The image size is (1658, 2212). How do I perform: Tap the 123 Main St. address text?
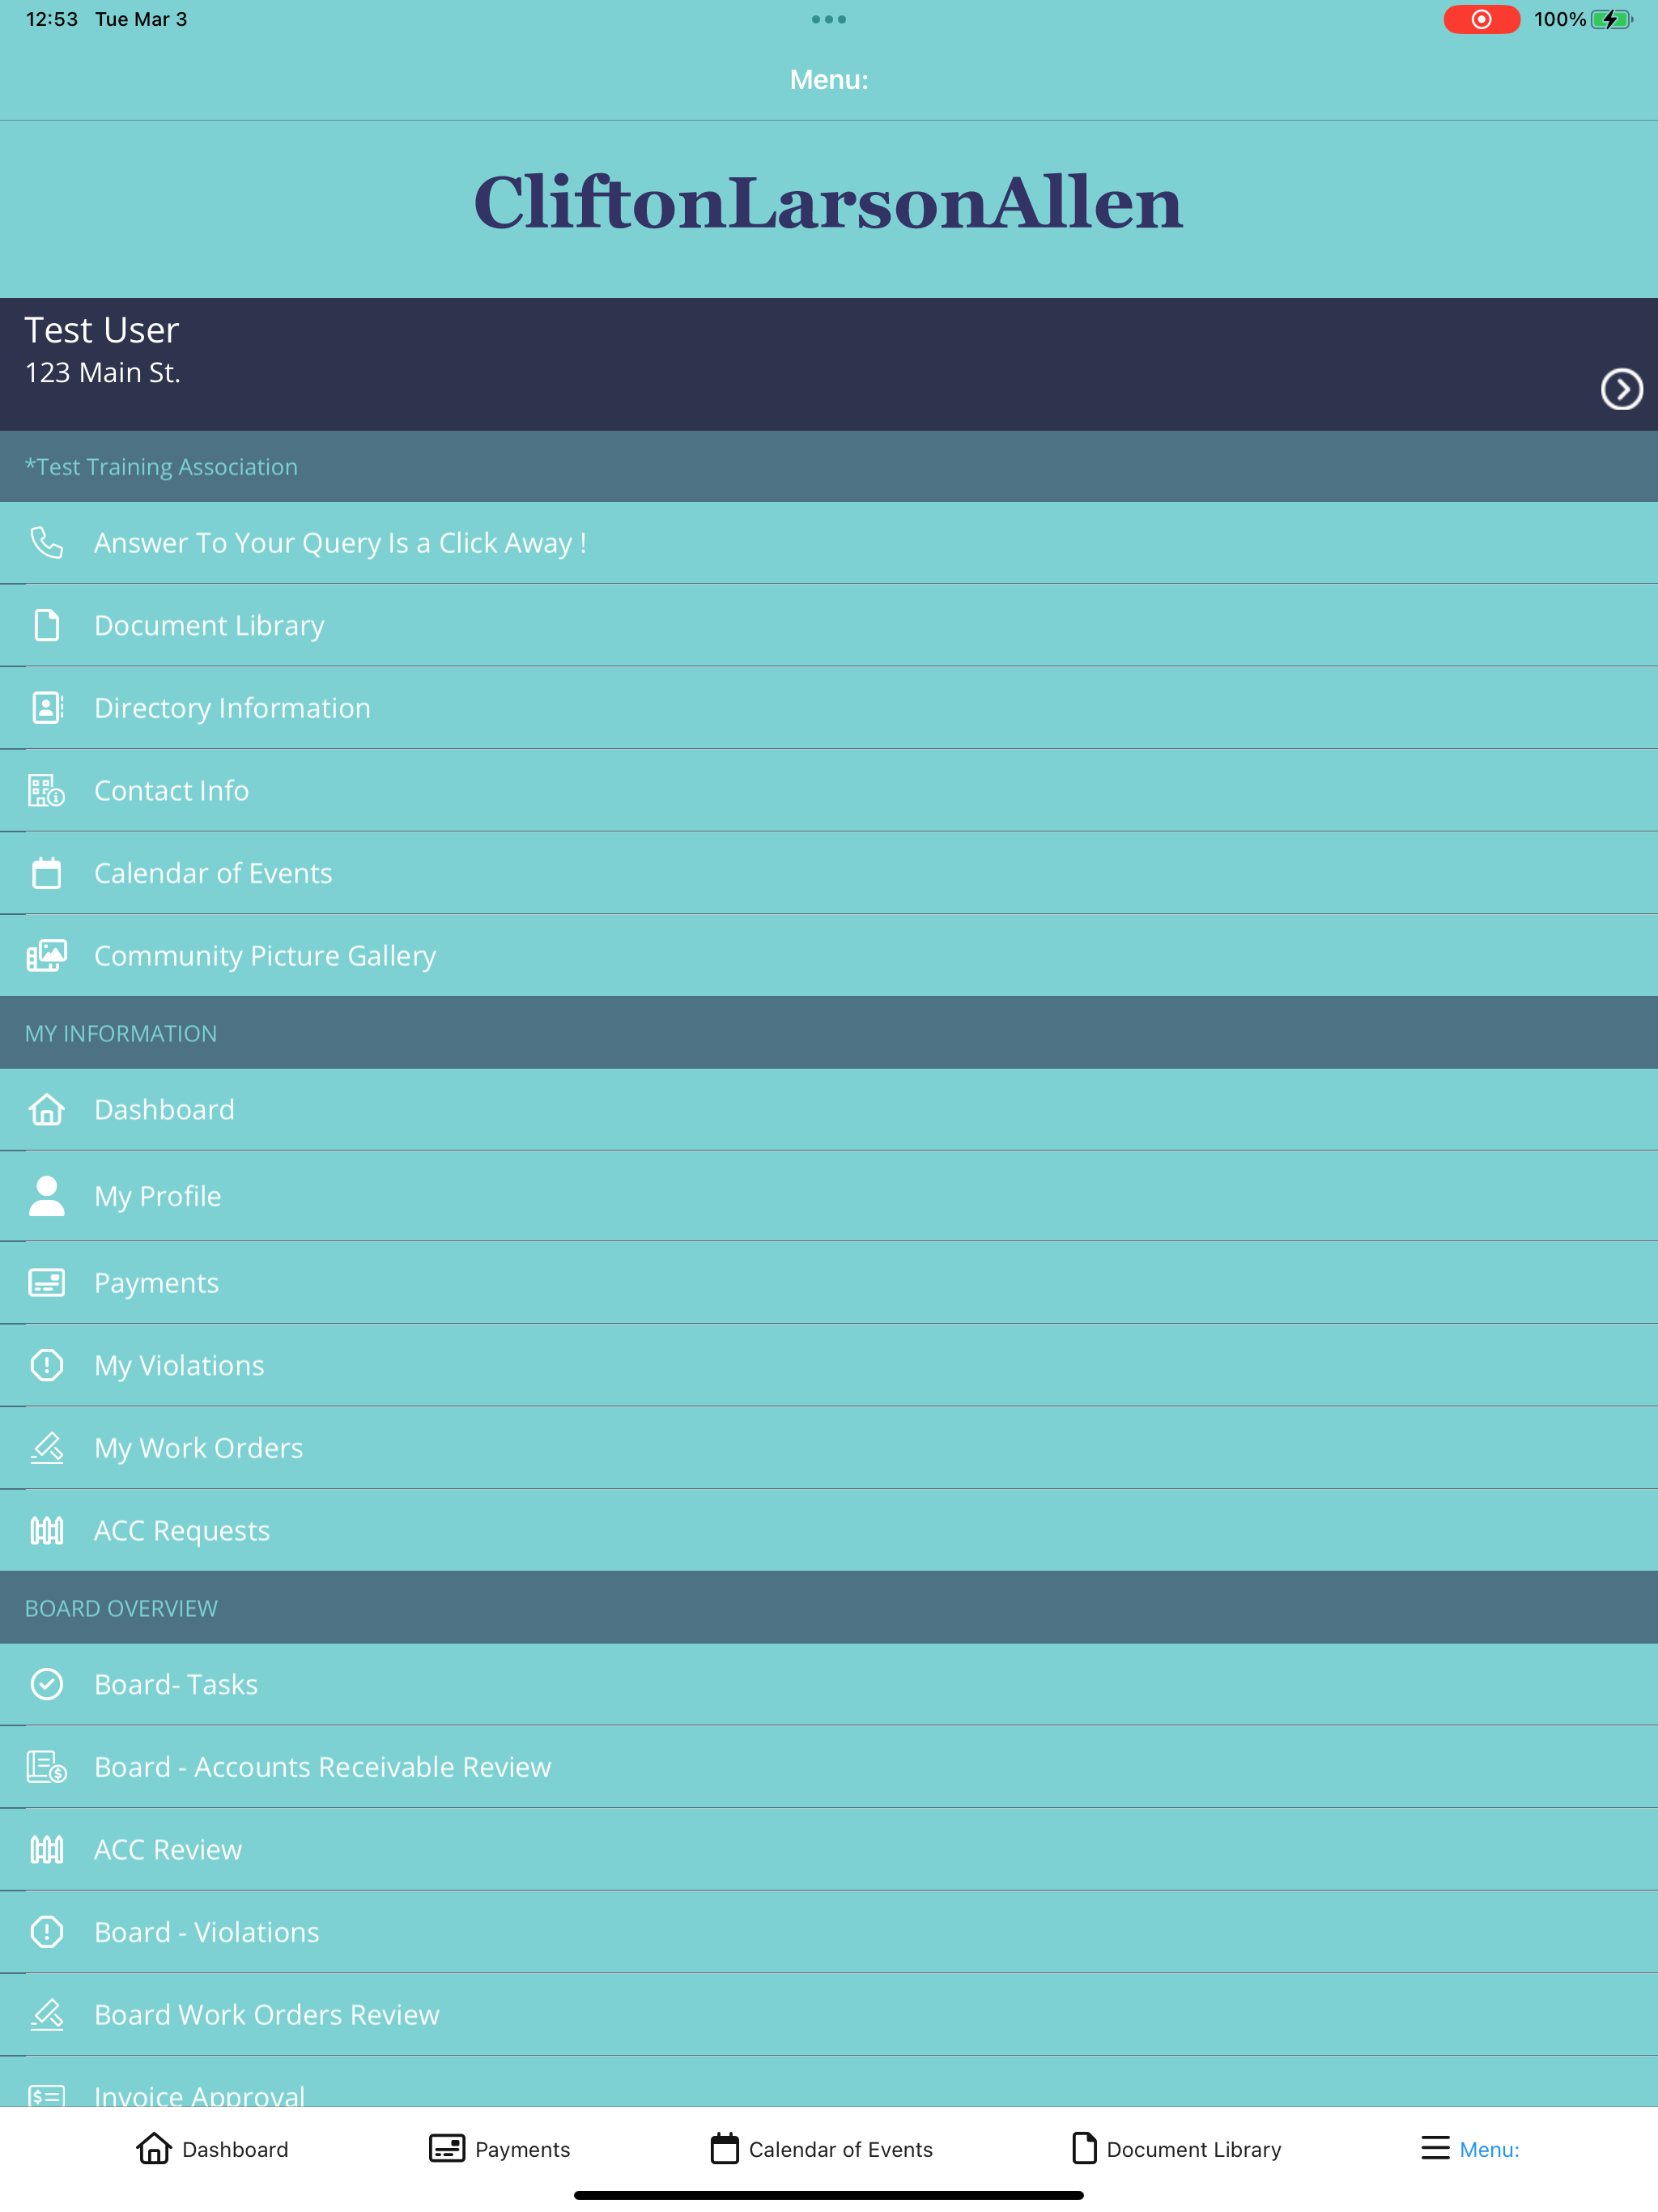[102, 373]
